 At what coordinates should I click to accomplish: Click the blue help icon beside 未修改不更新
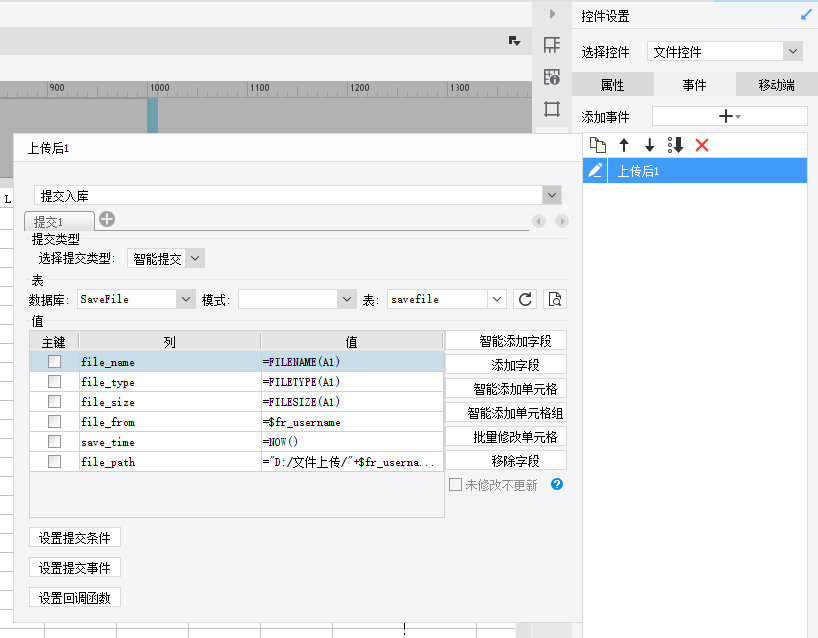[557, 485]
